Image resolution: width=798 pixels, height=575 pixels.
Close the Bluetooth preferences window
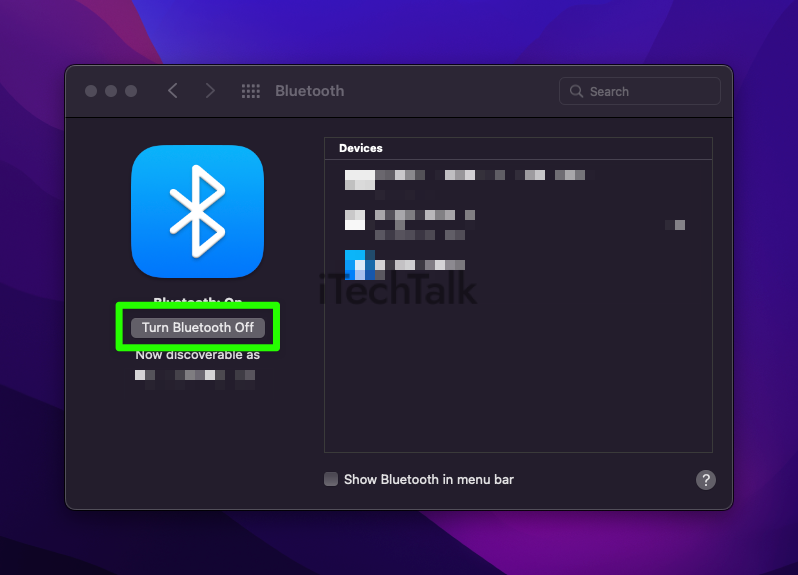(x=91, y=91)
